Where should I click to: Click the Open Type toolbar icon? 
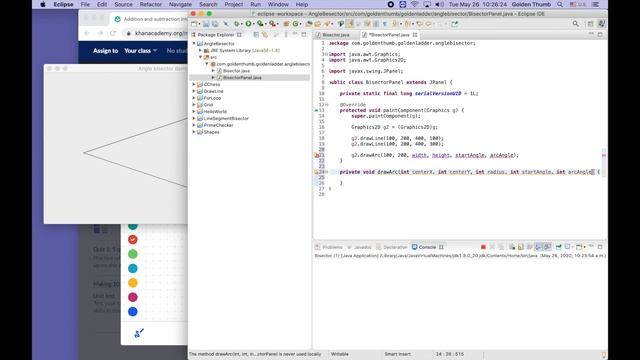pos(308,24)
